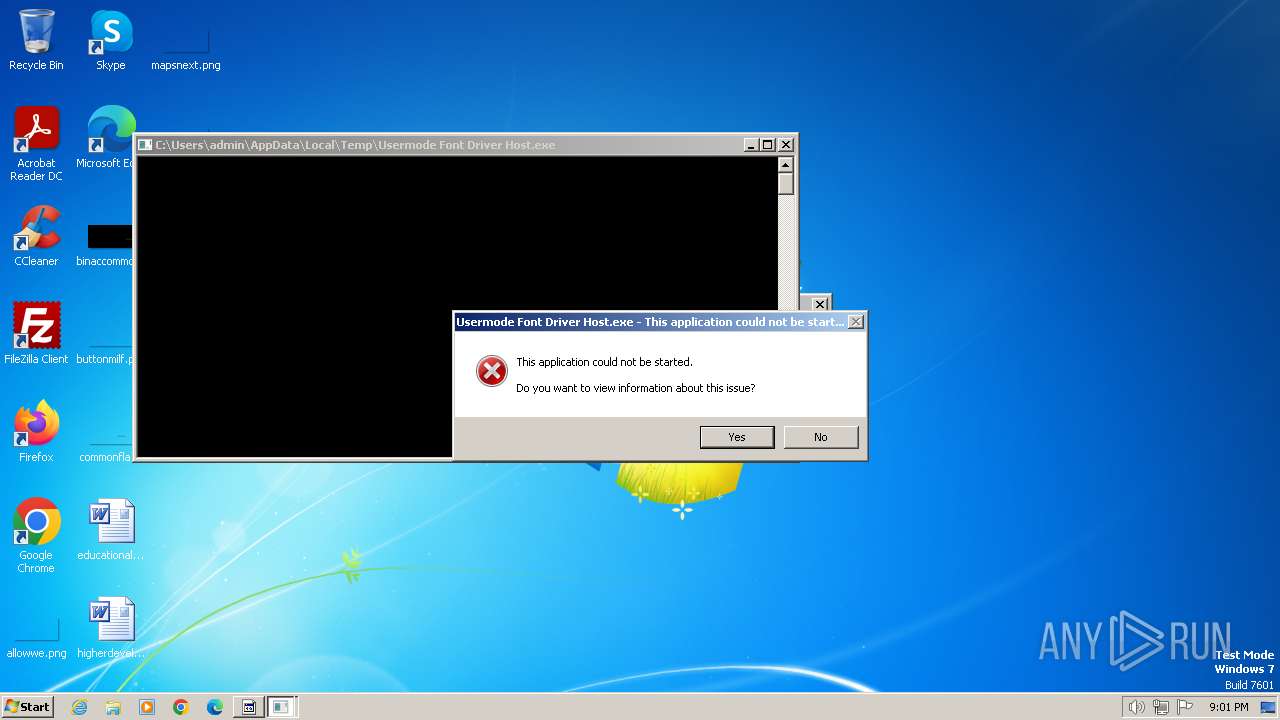Click the console window title bar path

click(355, 145)
